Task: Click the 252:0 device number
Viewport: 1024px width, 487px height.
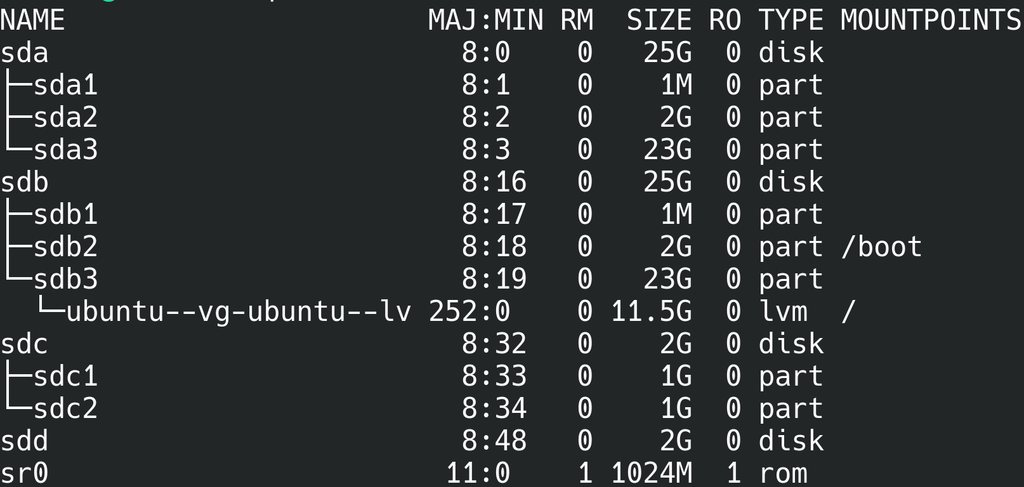Action: pos(469,311)
